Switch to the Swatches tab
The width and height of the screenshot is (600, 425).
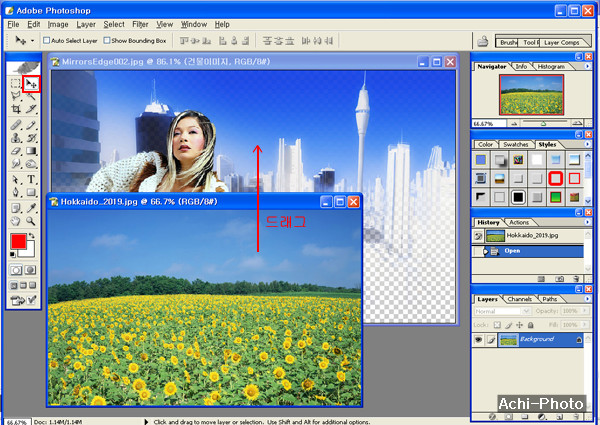515,145
